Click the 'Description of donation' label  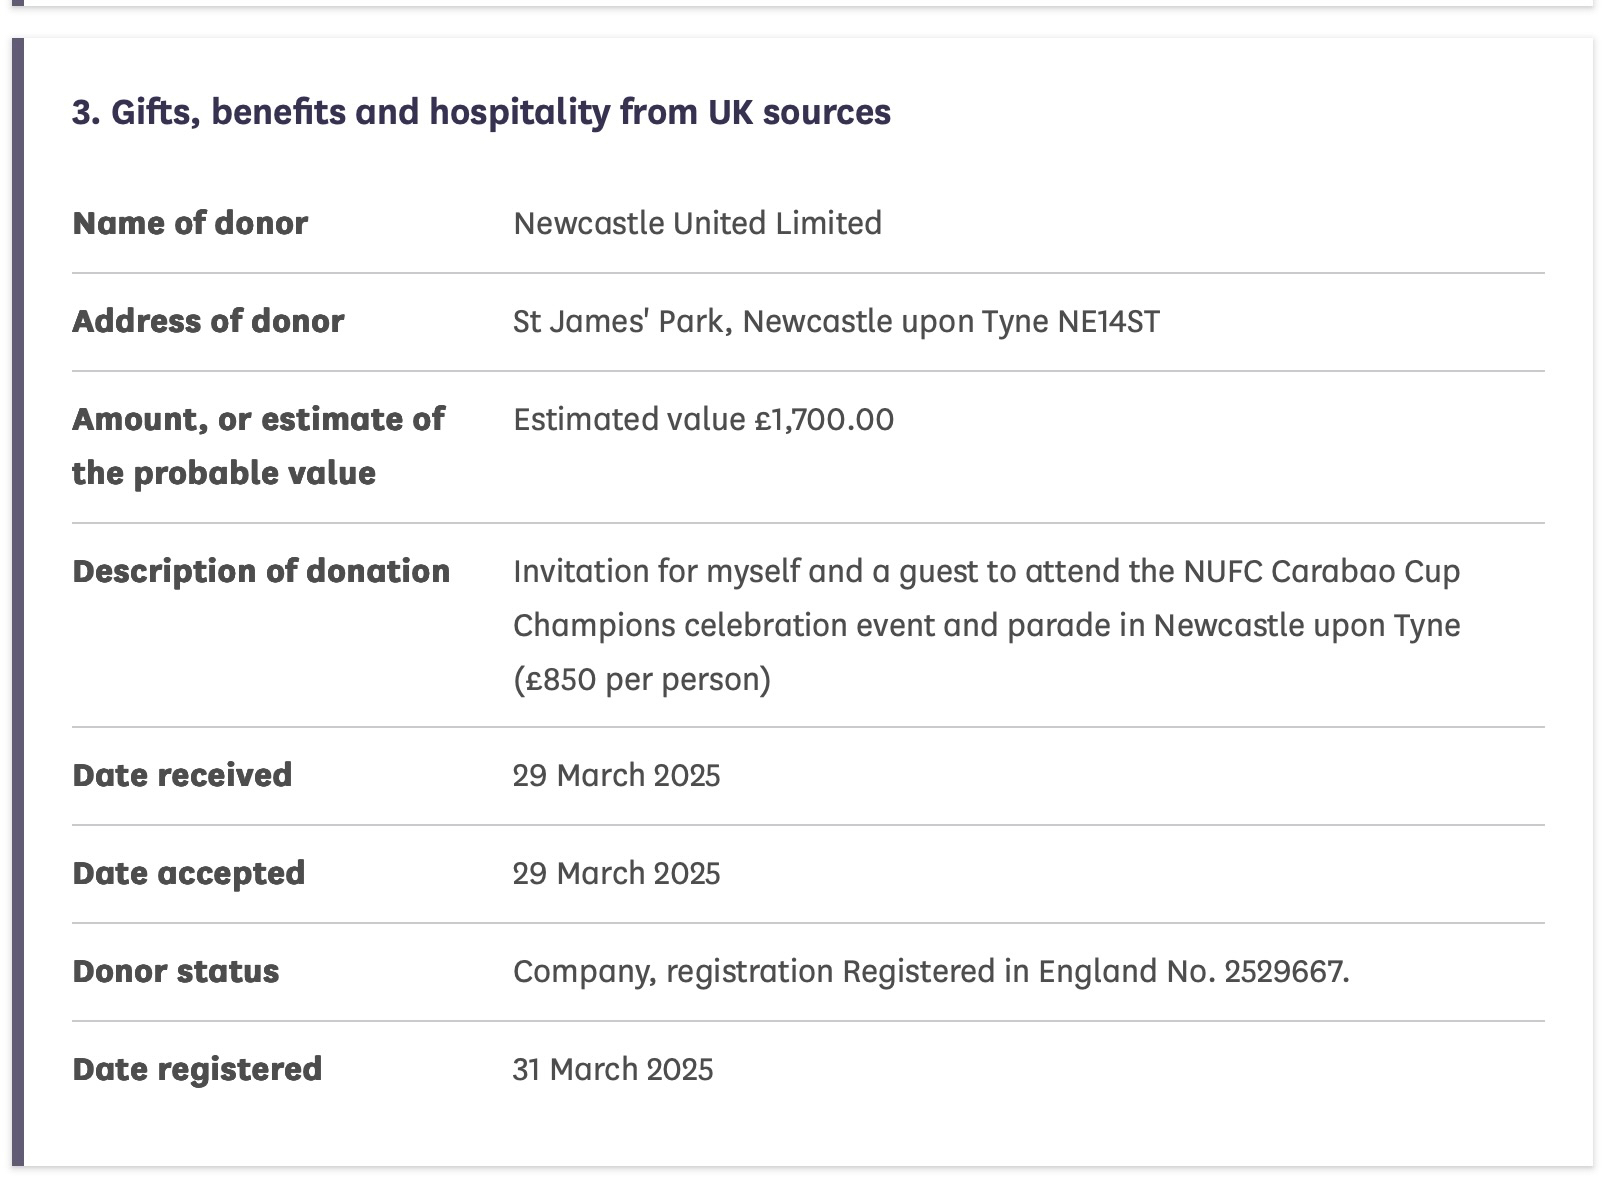click(261, 571)
